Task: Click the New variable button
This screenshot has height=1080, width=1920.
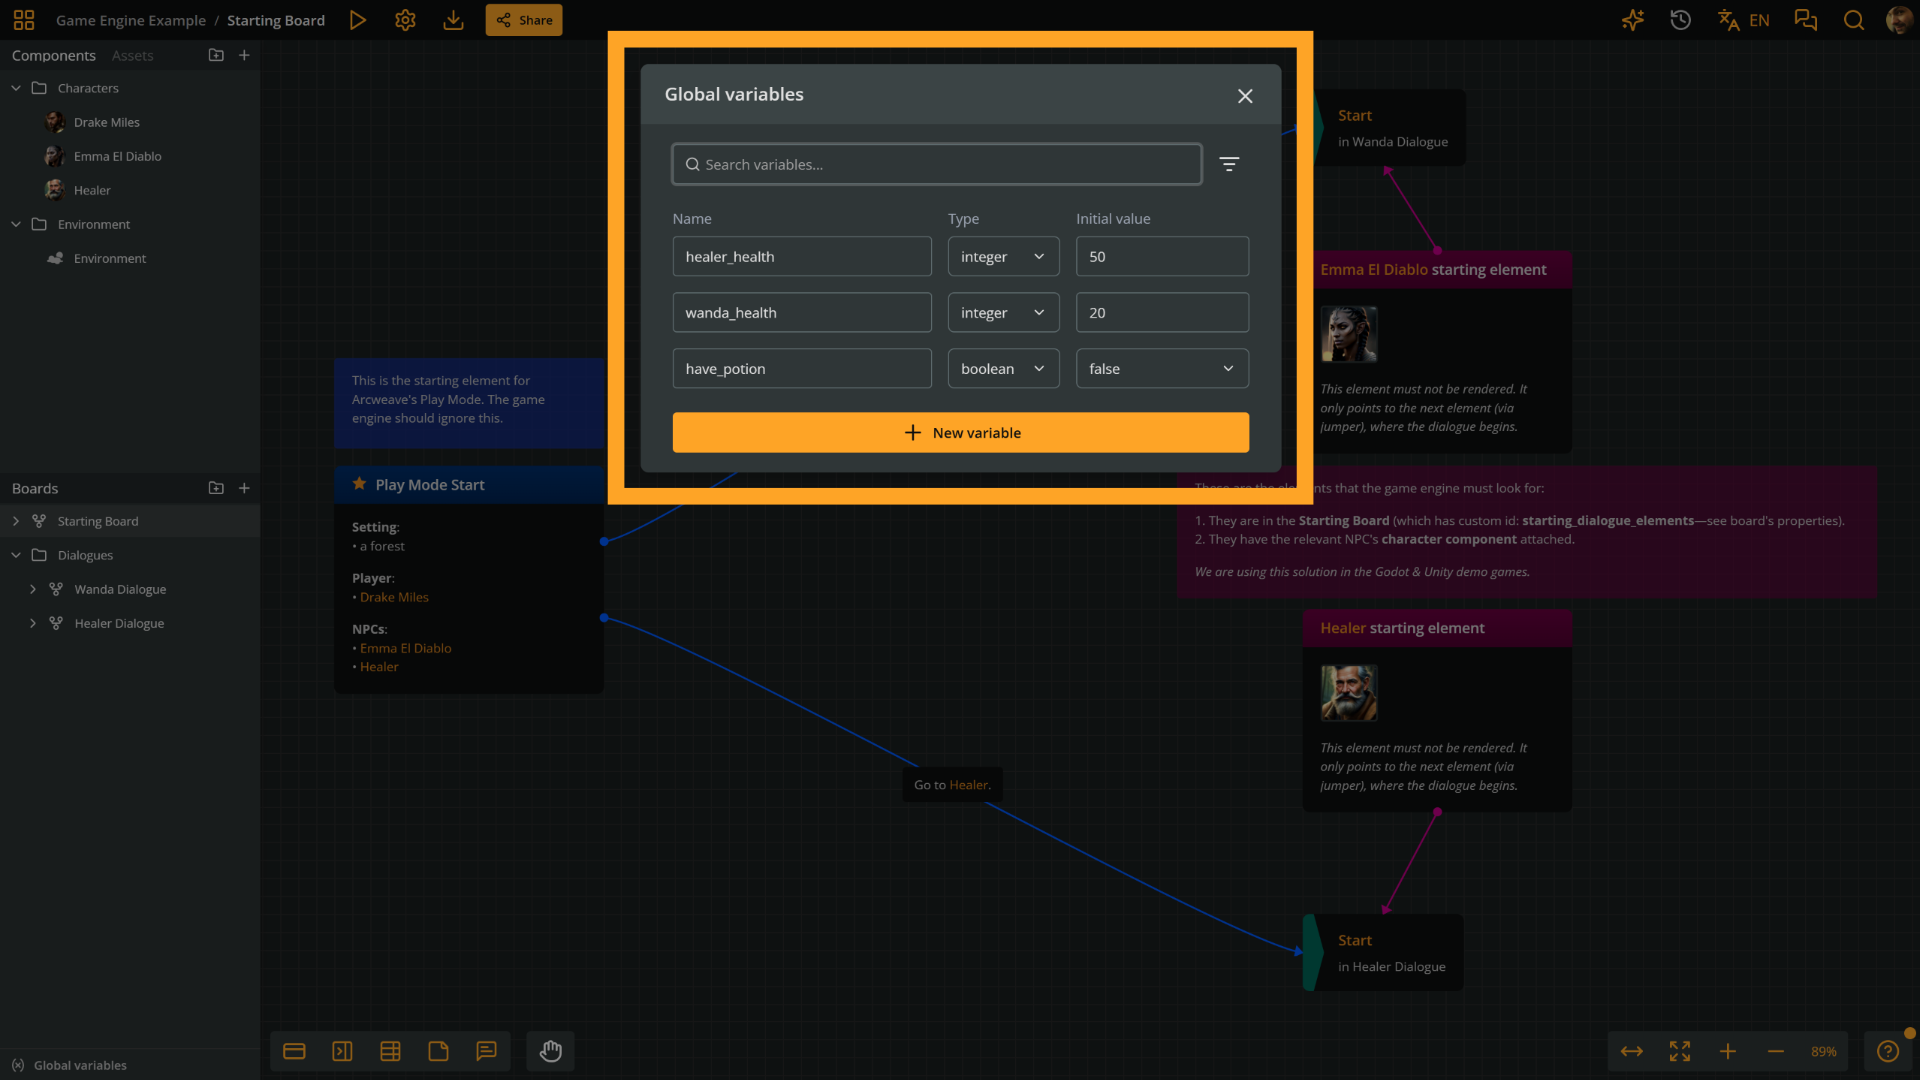Action: coord(960,432)
